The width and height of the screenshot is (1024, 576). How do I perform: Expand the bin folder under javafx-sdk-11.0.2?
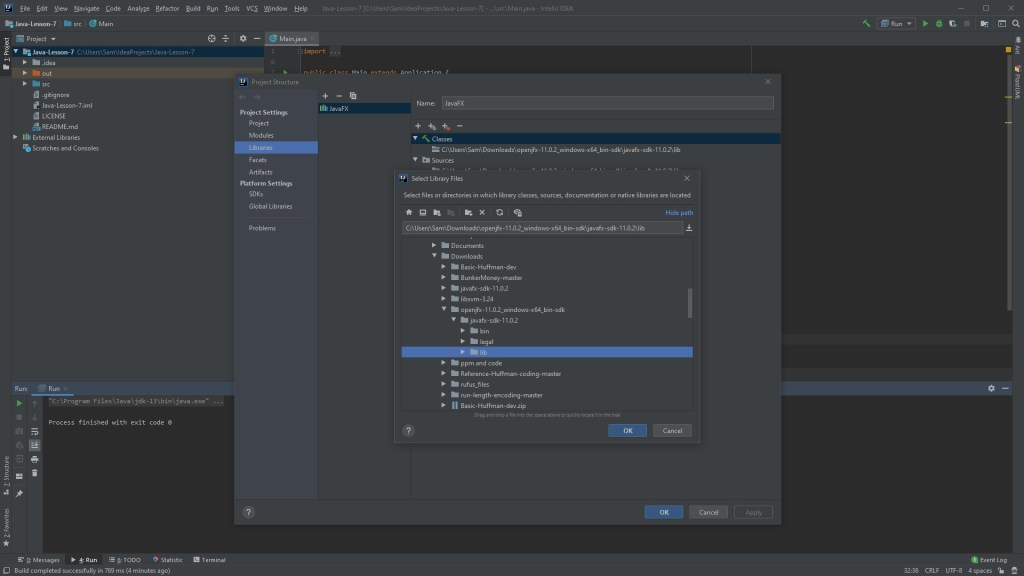point(462,330)
